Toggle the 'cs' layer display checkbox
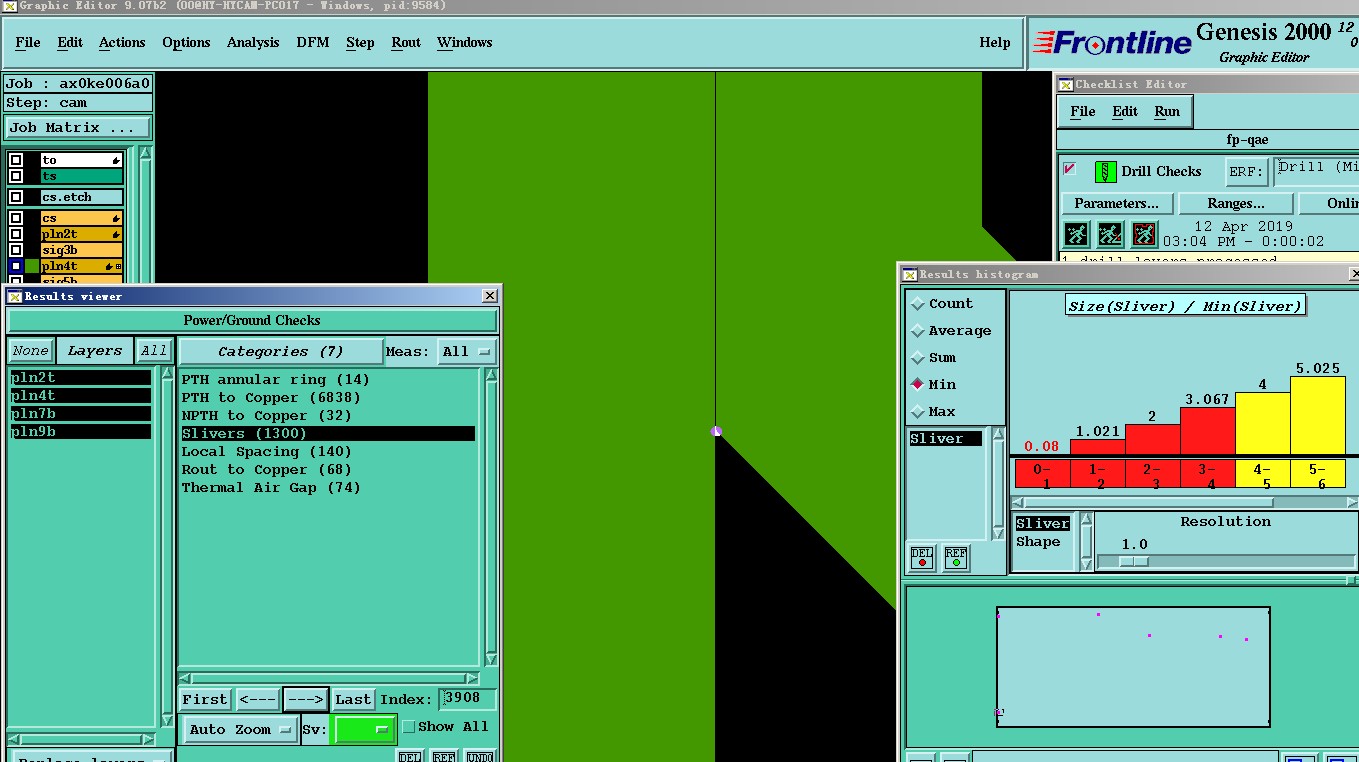This screenshot has width=1359, height=762. [16, 218]
